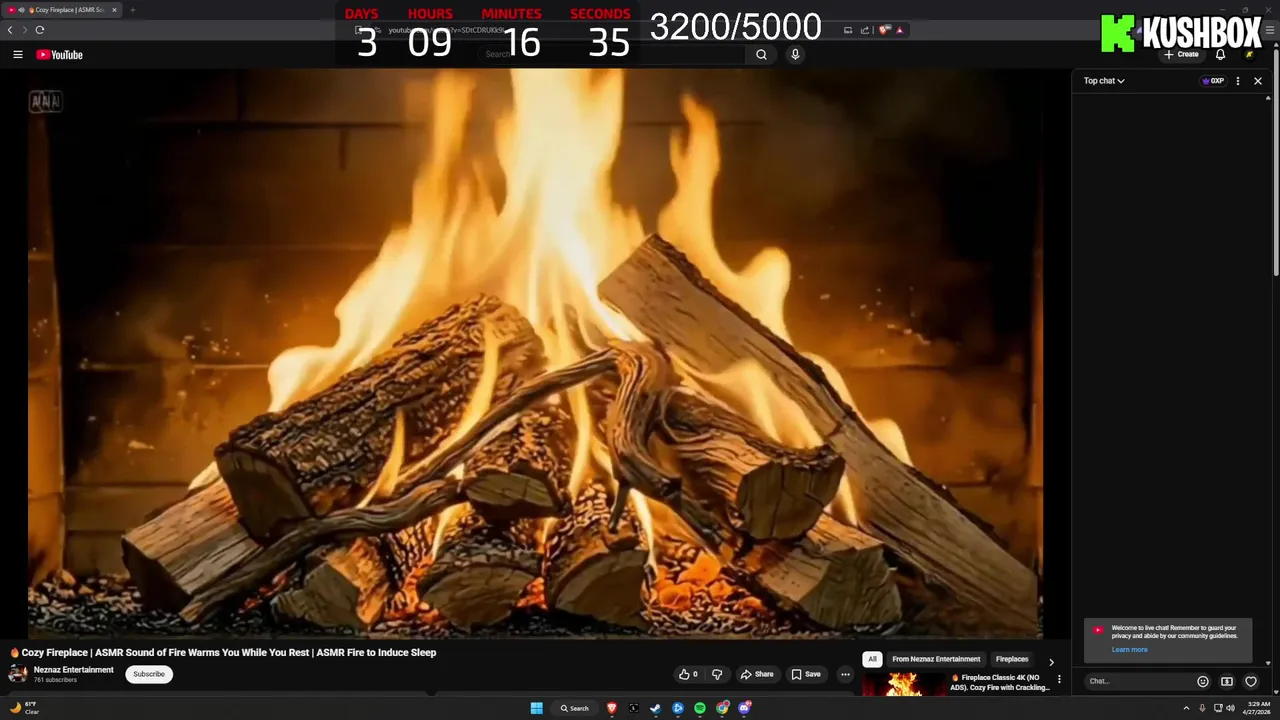
Task: Dislike the video with thumbs down
Action: [717, 674]
